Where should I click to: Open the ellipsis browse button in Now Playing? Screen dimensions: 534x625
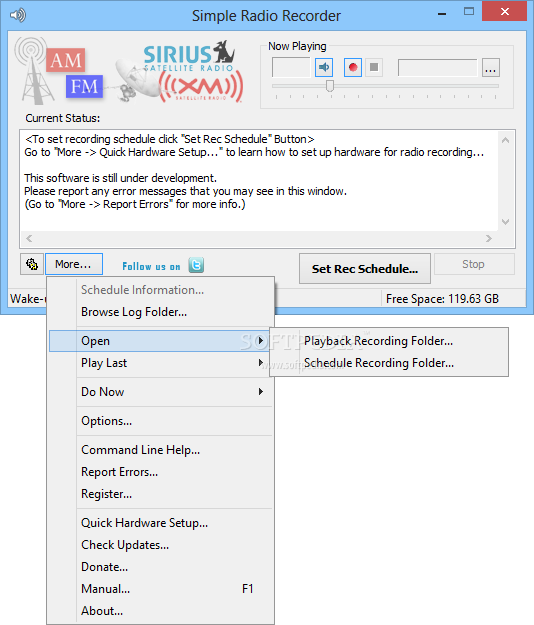[491, 67]
